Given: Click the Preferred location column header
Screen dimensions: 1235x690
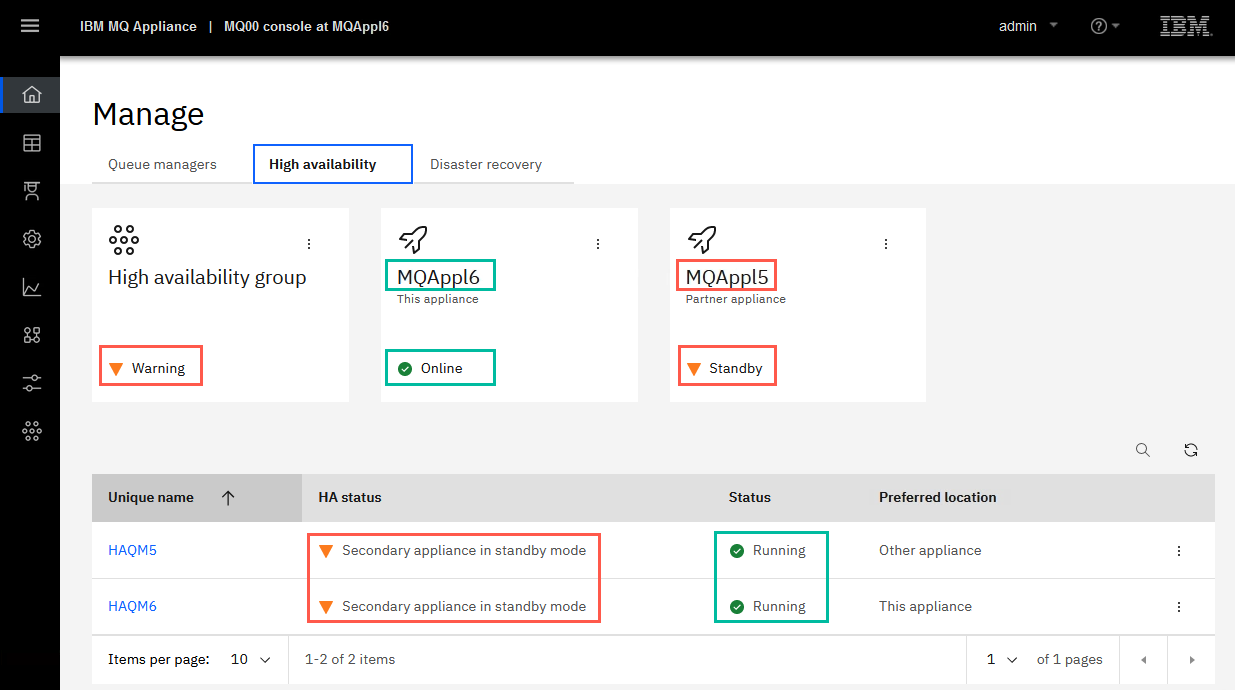Looking at the screenshot, I should click(938, 497).
